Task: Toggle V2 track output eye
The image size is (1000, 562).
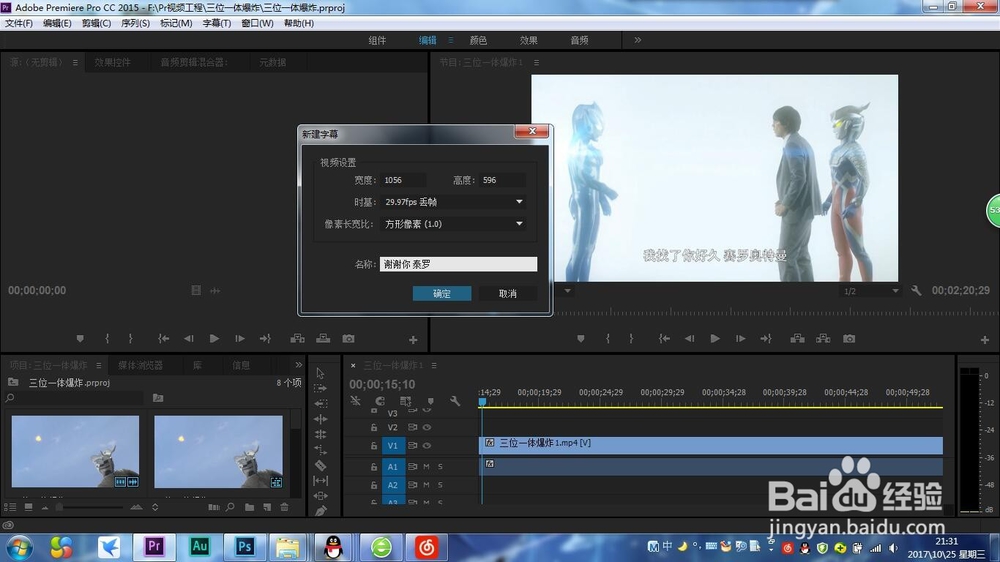Action: click(427, 427)
